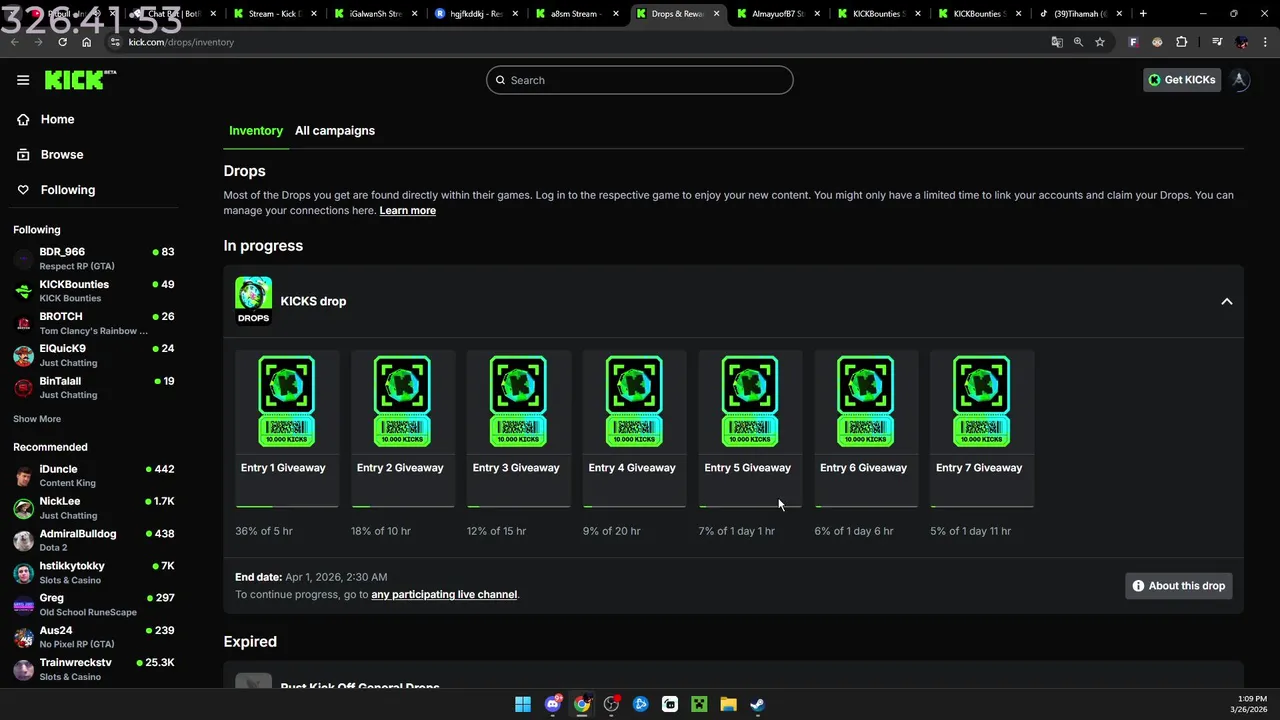Click the browser home icon
This screenshot has height=720, width=1280.
87,42
